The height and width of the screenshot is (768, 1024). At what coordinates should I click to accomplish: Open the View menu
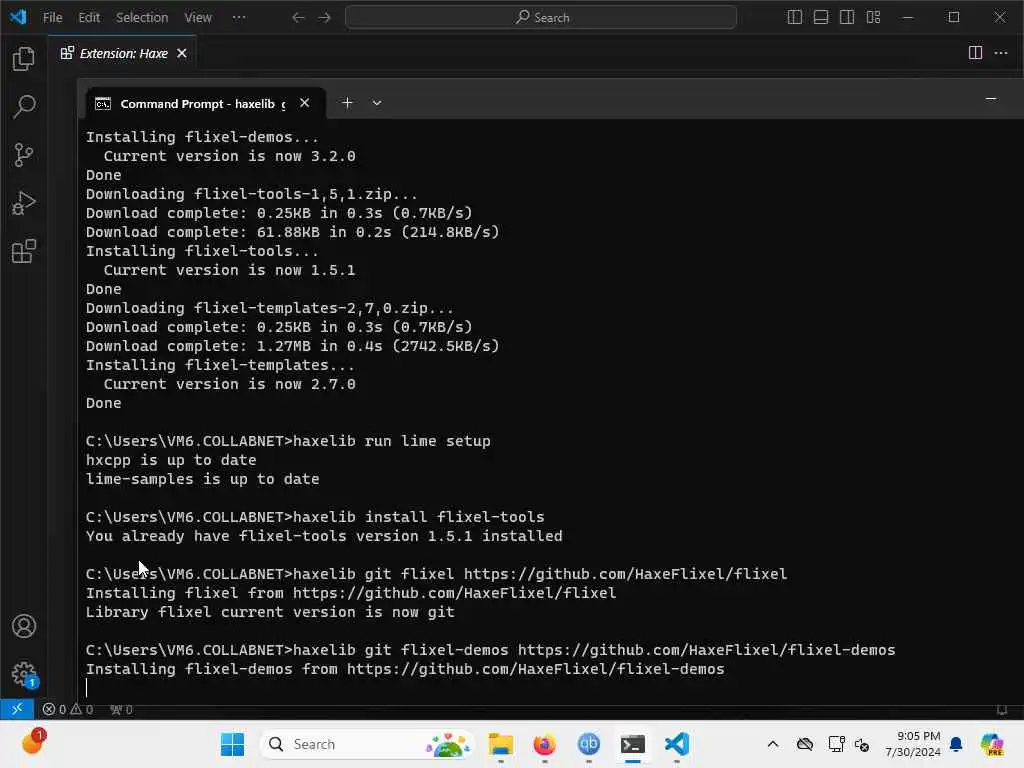197,18
